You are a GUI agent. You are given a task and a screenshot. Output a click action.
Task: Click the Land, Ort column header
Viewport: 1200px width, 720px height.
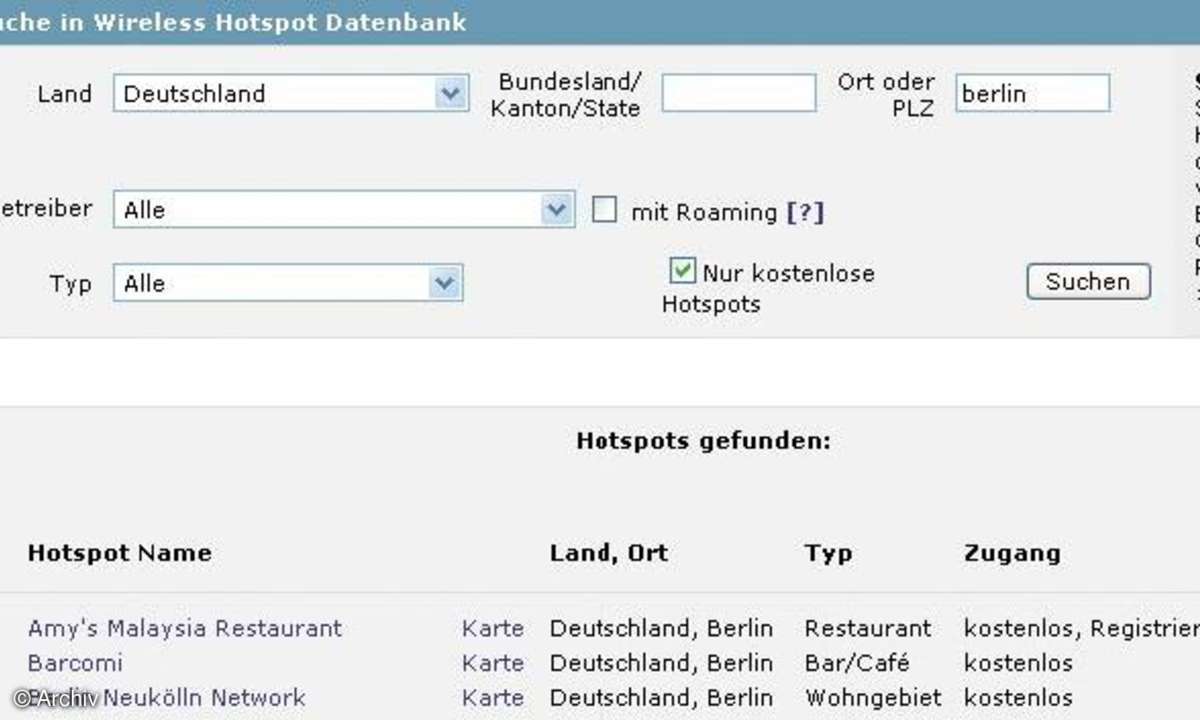tap(609, 553)
